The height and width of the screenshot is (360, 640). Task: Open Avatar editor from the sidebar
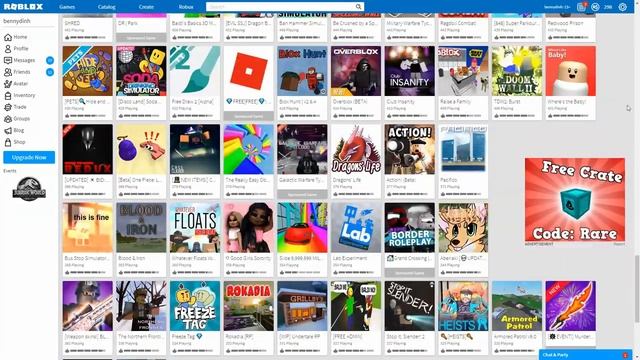click(x=16, y=84)
